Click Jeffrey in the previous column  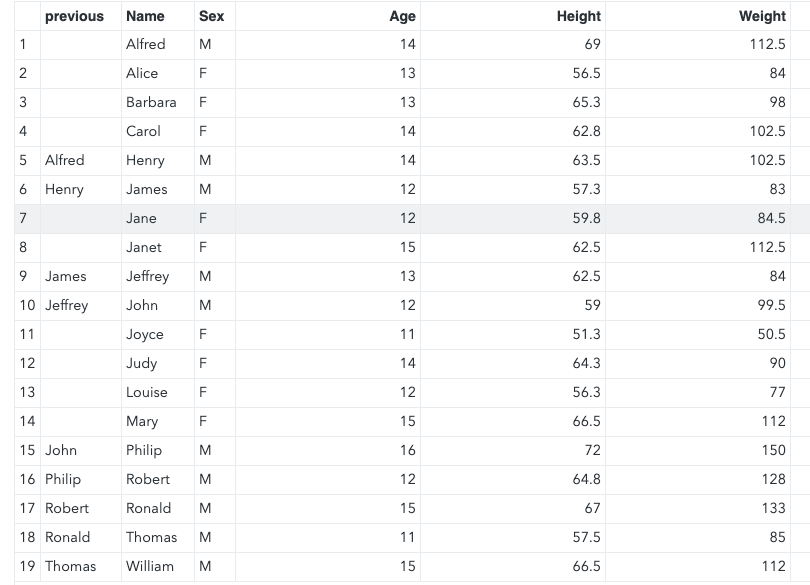click(67, 305)
